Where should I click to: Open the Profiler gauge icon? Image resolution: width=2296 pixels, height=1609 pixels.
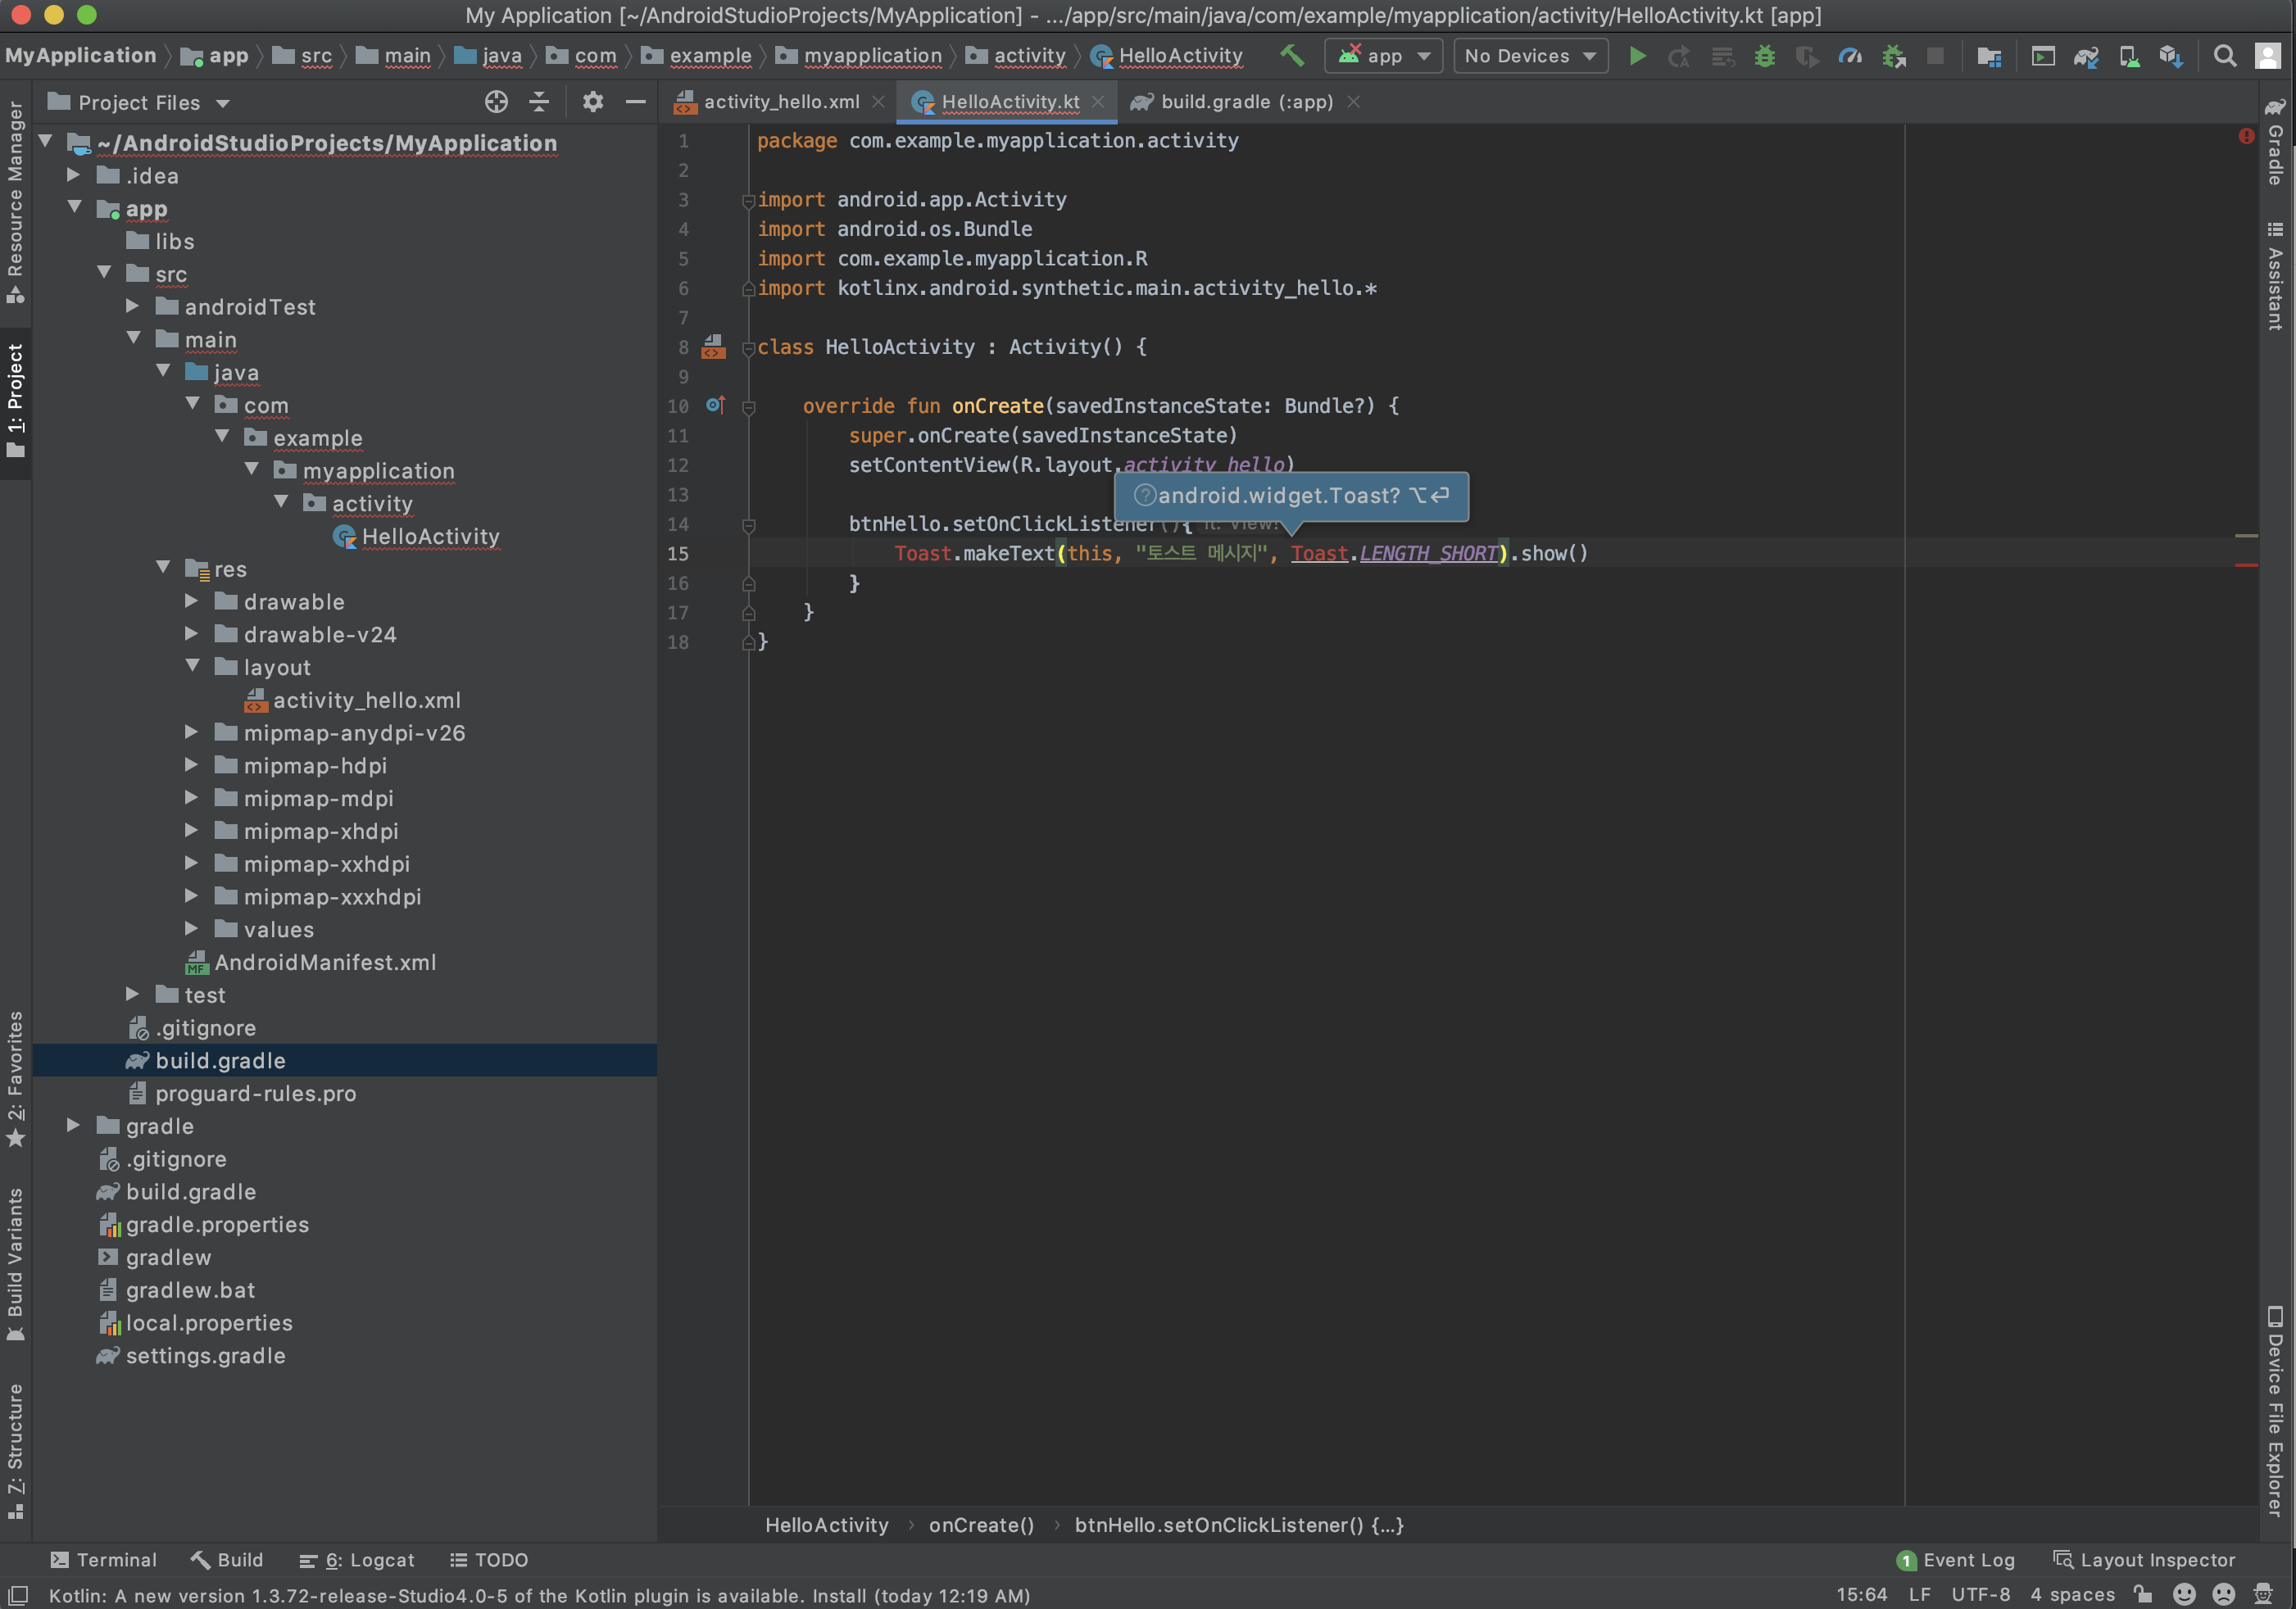pos(1850,56)
